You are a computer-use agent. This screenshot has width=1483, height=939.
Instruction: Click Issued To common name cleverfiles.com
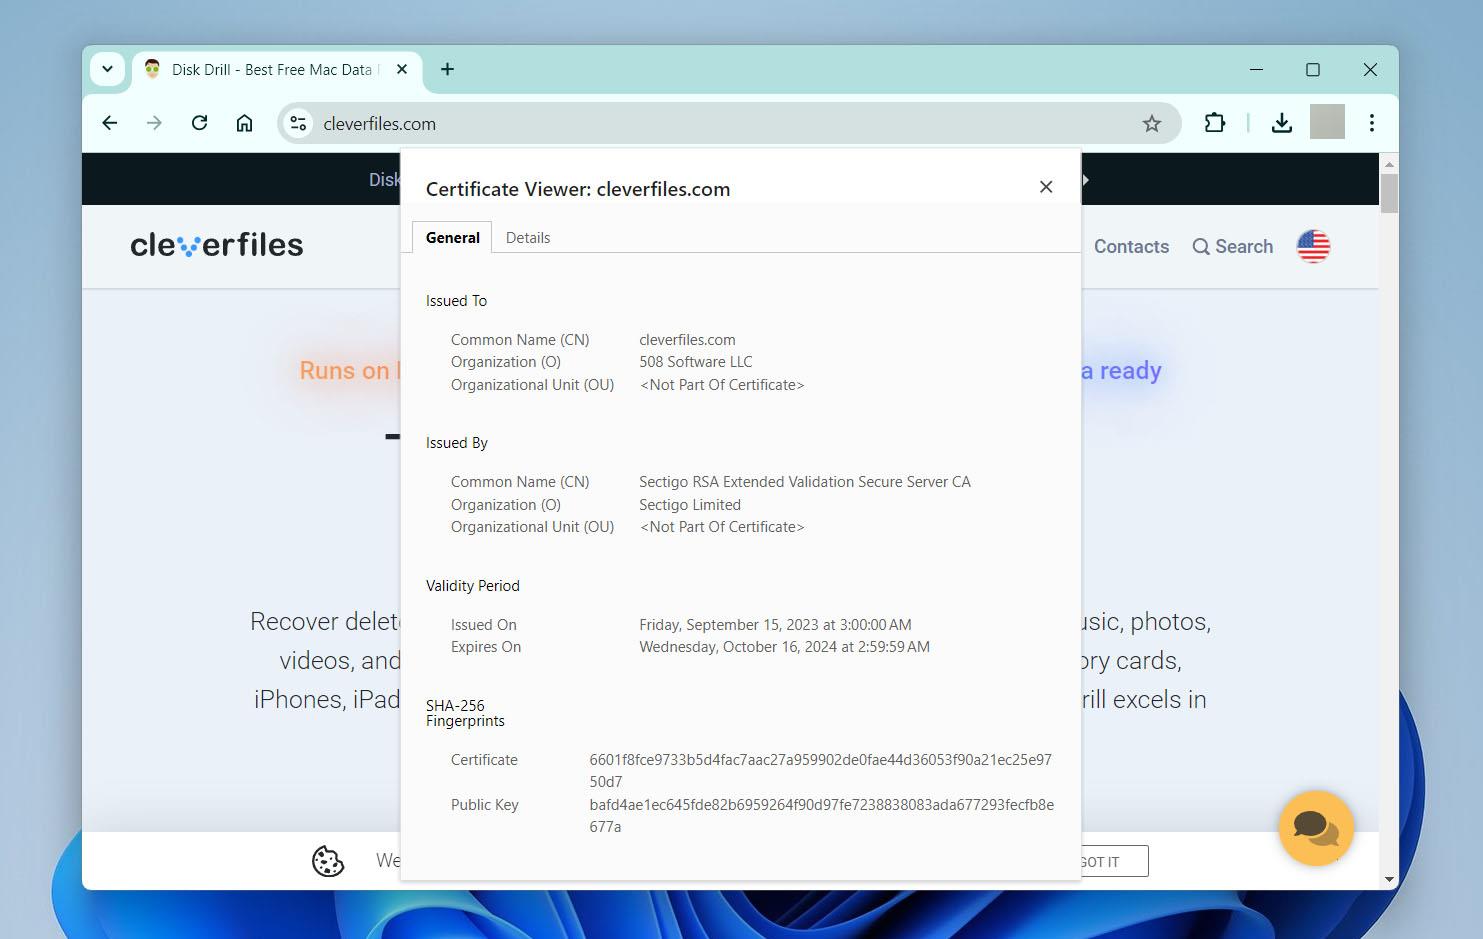(x=687, y=340)
